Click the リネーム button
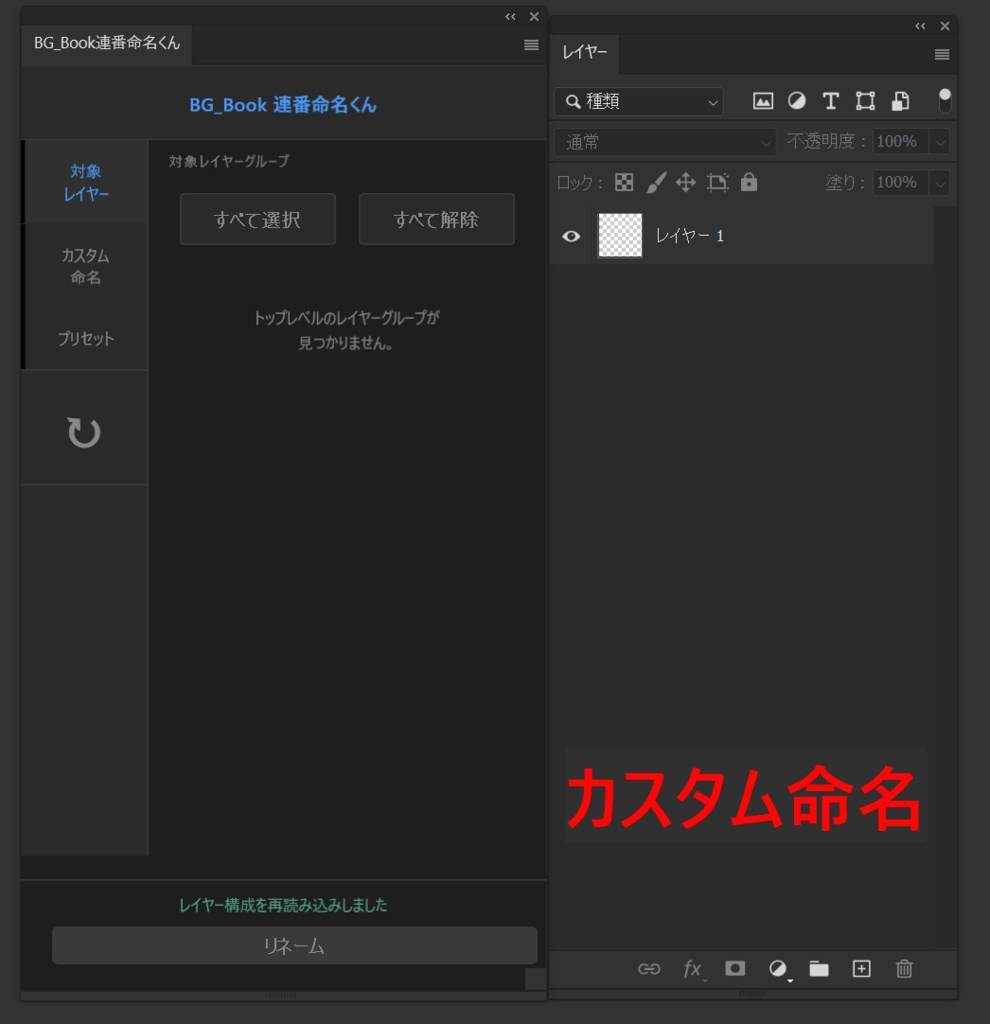 pyautogui.click(x=295, y=946)
